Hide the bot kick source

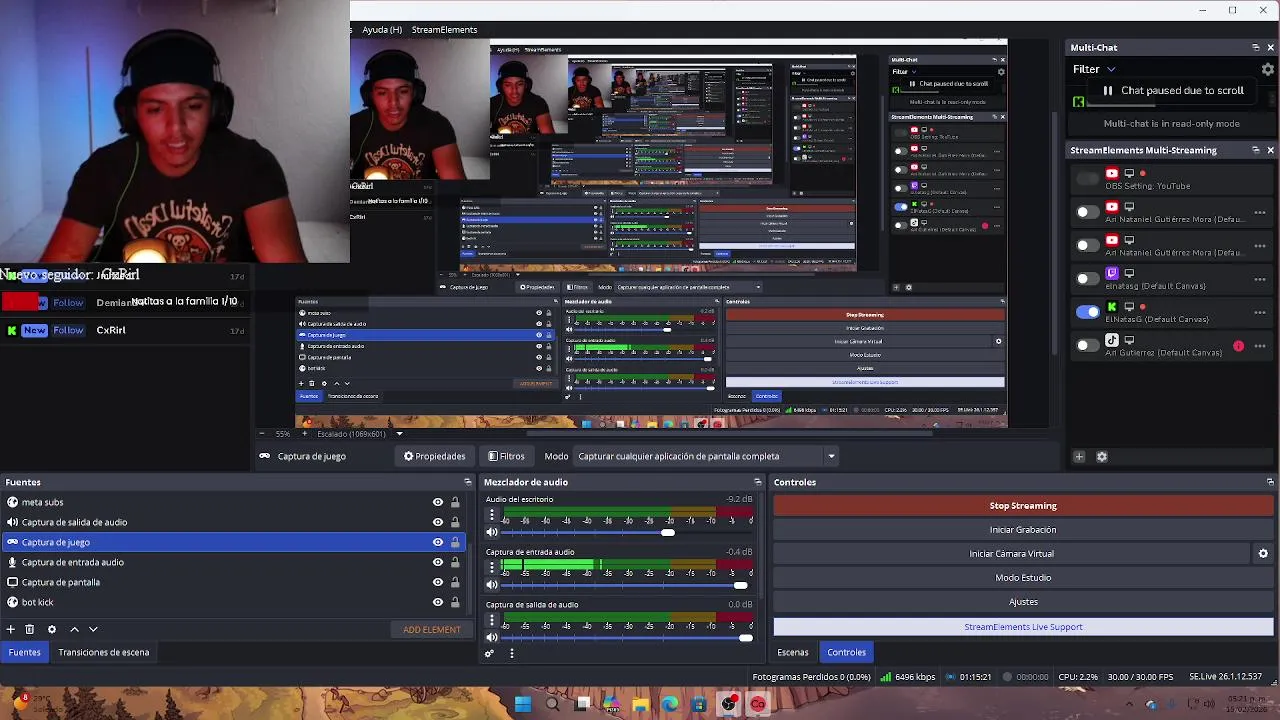437,602
